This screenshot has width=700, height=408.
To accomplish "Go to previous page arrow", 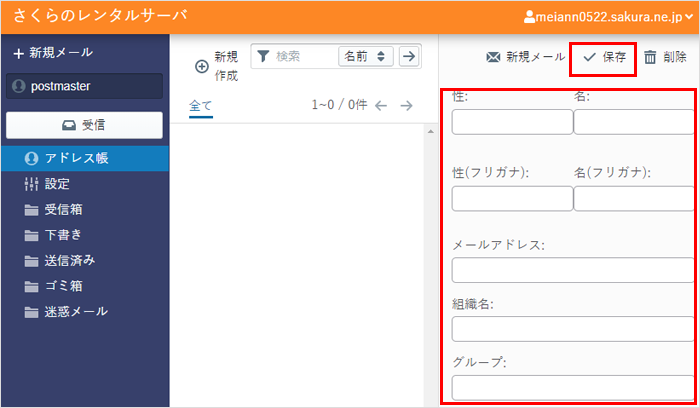I will (x=381, y=106).
